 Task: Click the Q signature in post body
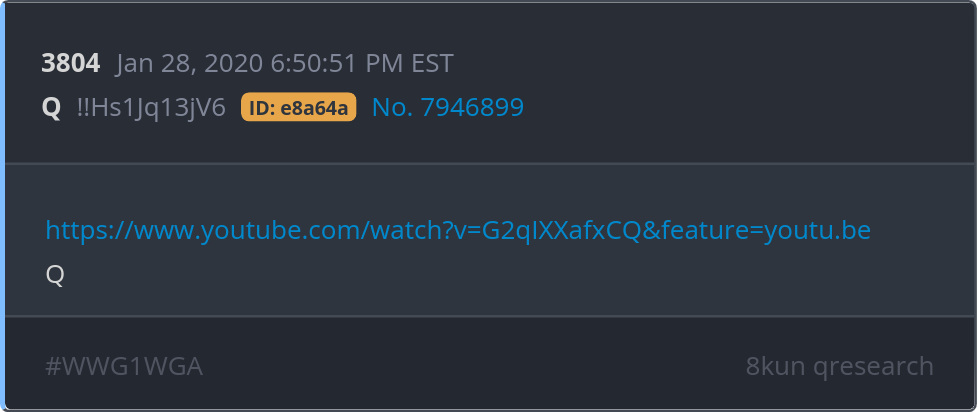(55, 275)
